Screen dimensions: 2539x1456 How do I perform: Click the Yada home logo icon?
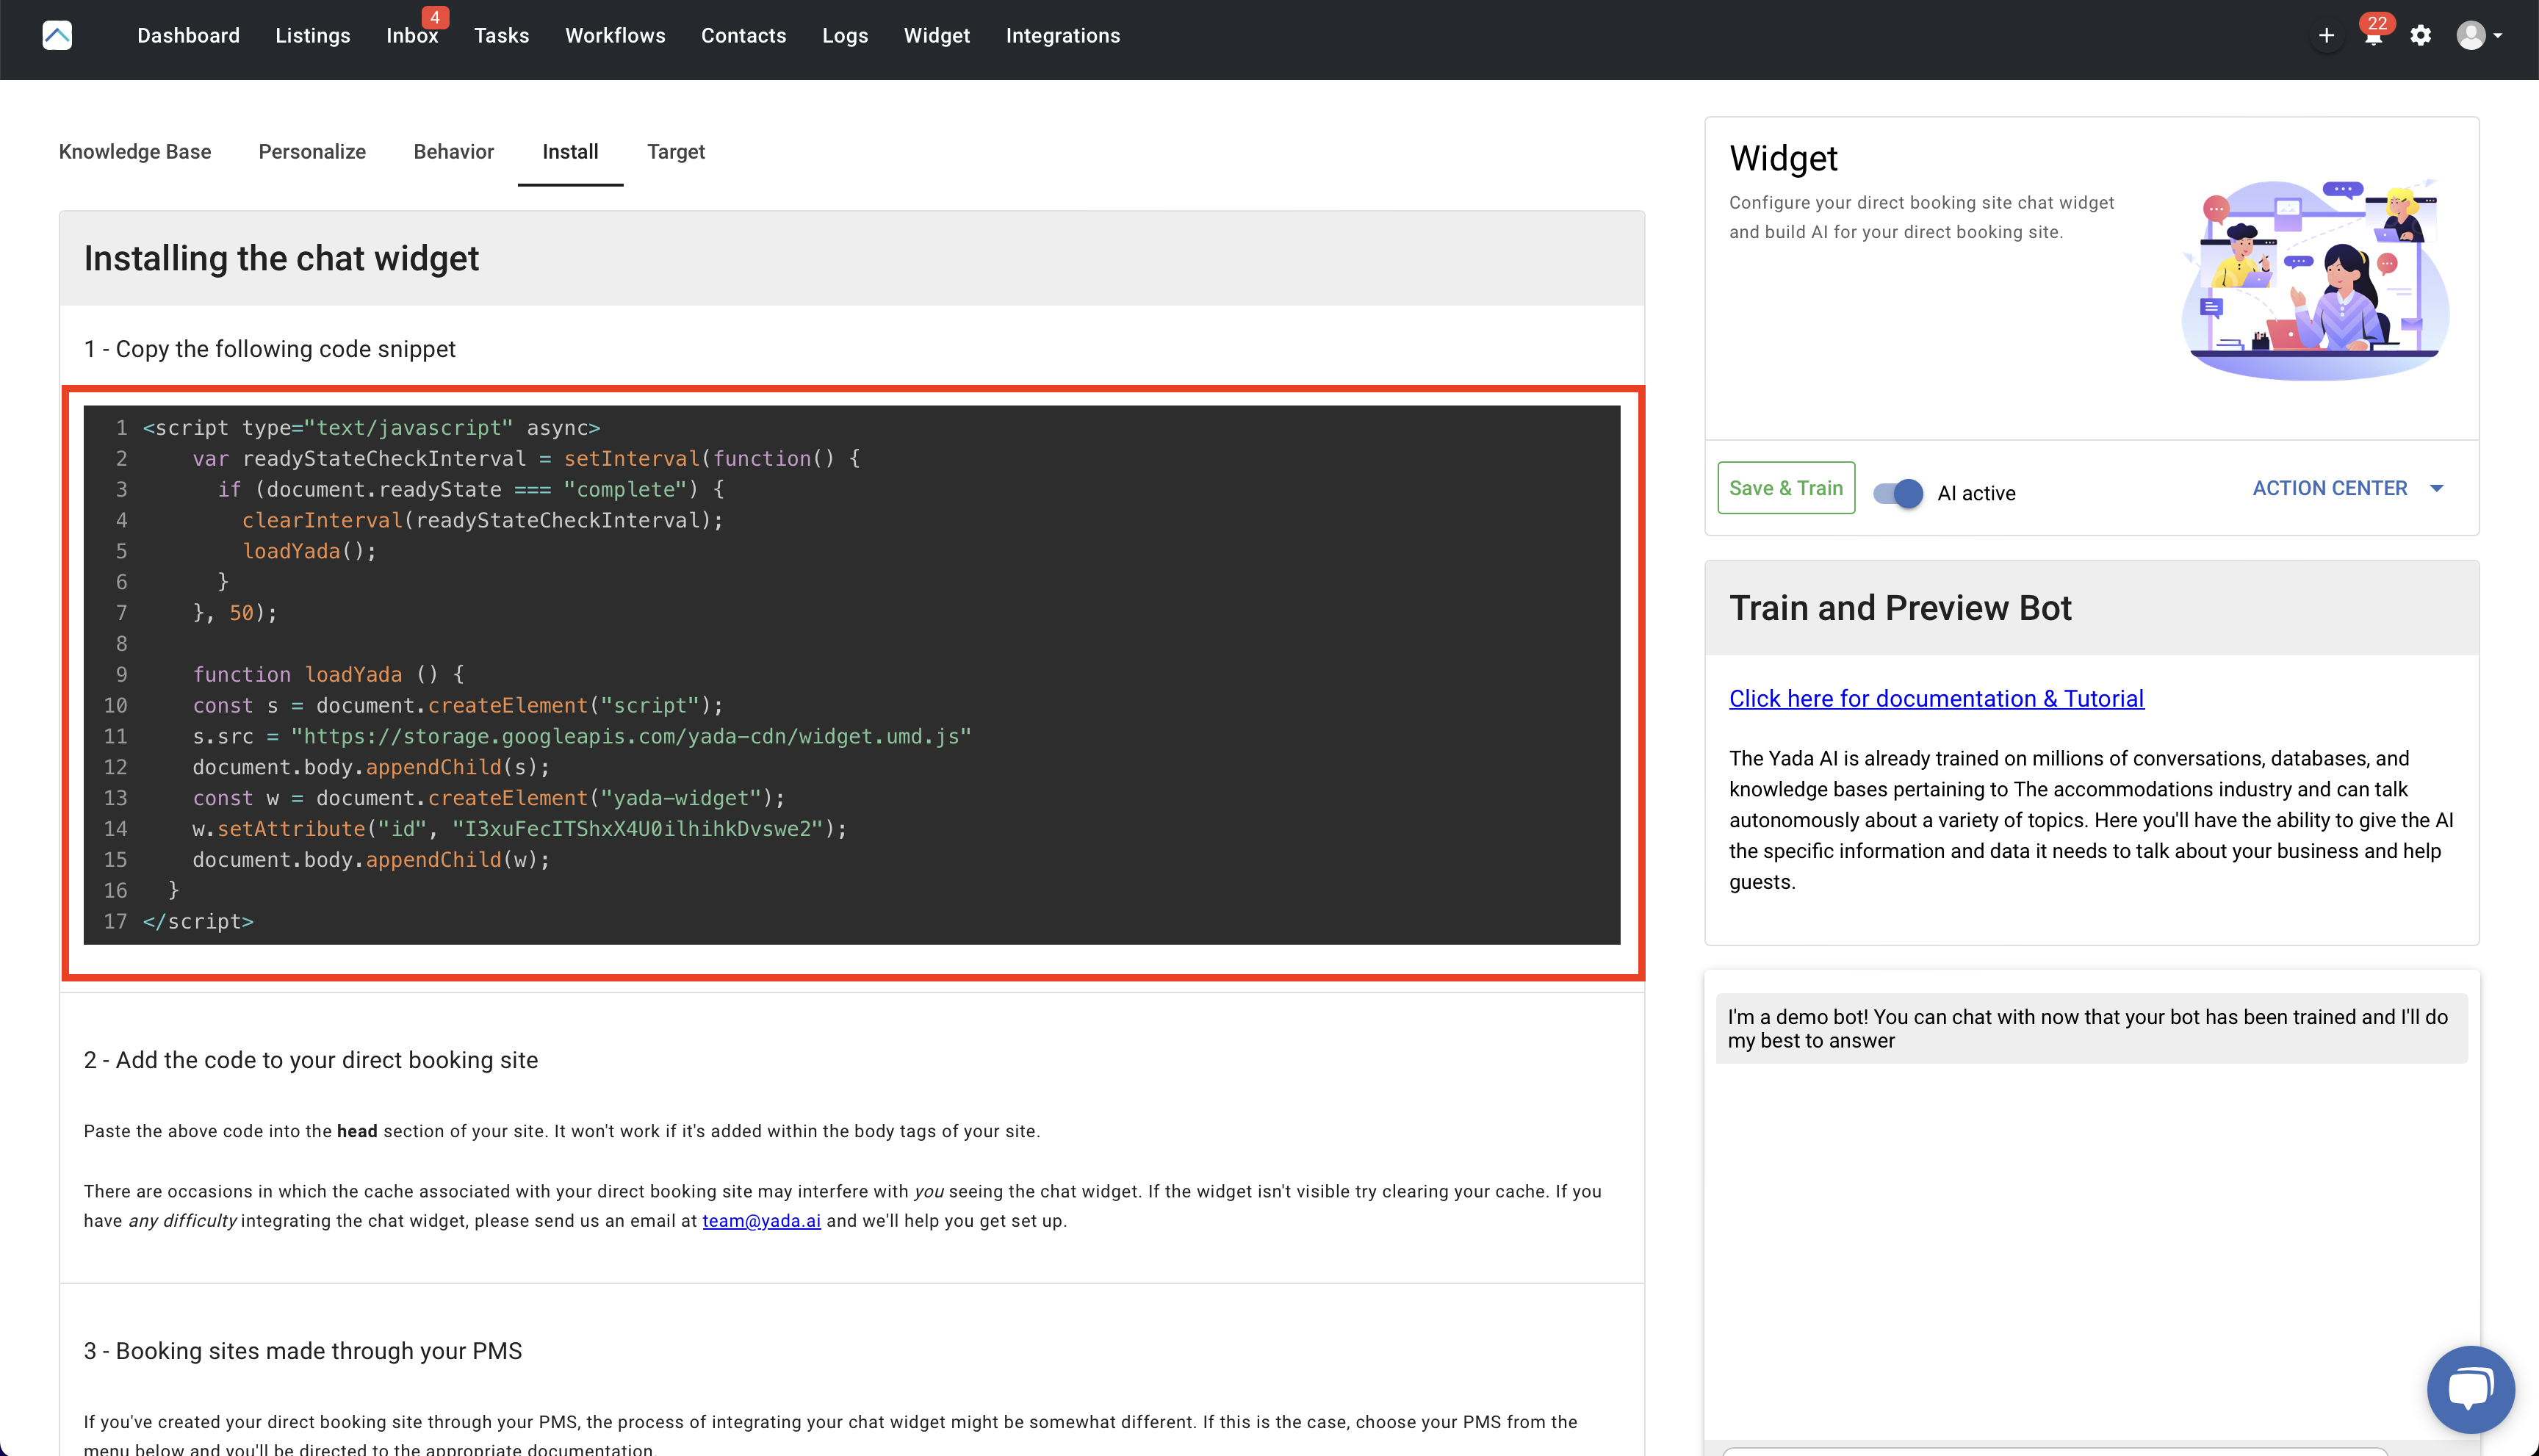57,36
